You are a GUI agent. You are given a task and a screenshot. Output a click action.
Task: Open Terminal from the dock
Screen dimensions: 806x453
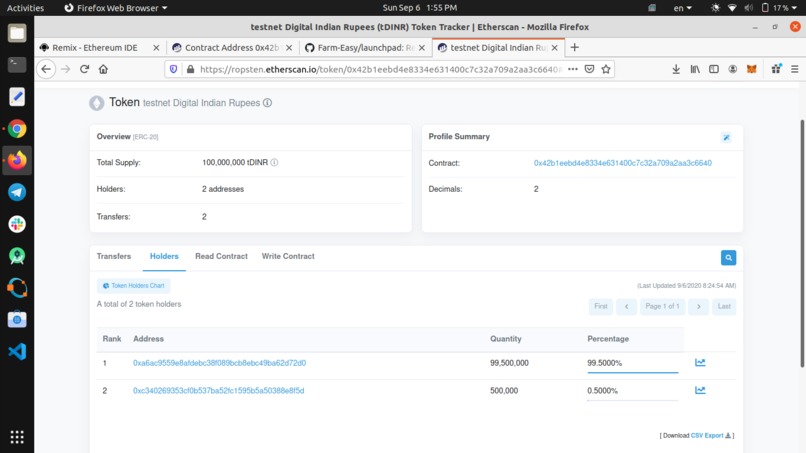(17, 65)
